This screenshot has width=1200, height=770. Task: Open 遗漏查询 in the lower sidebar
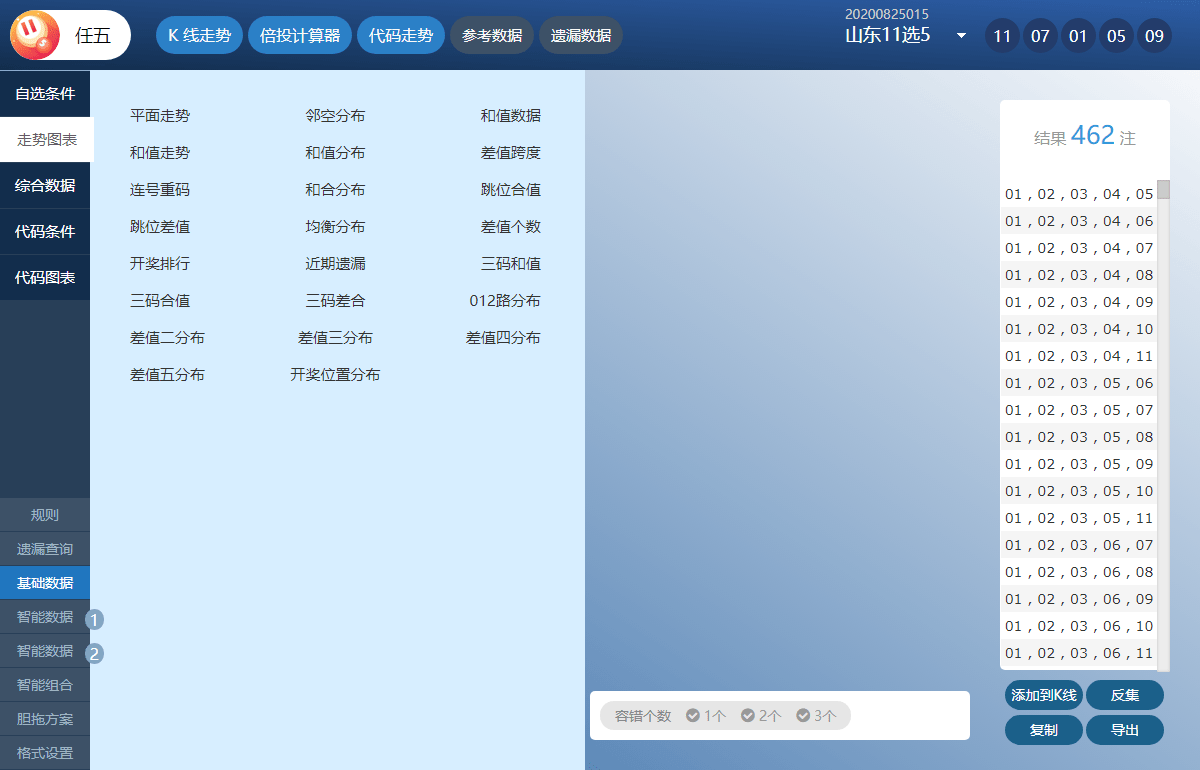coord(45,549)
